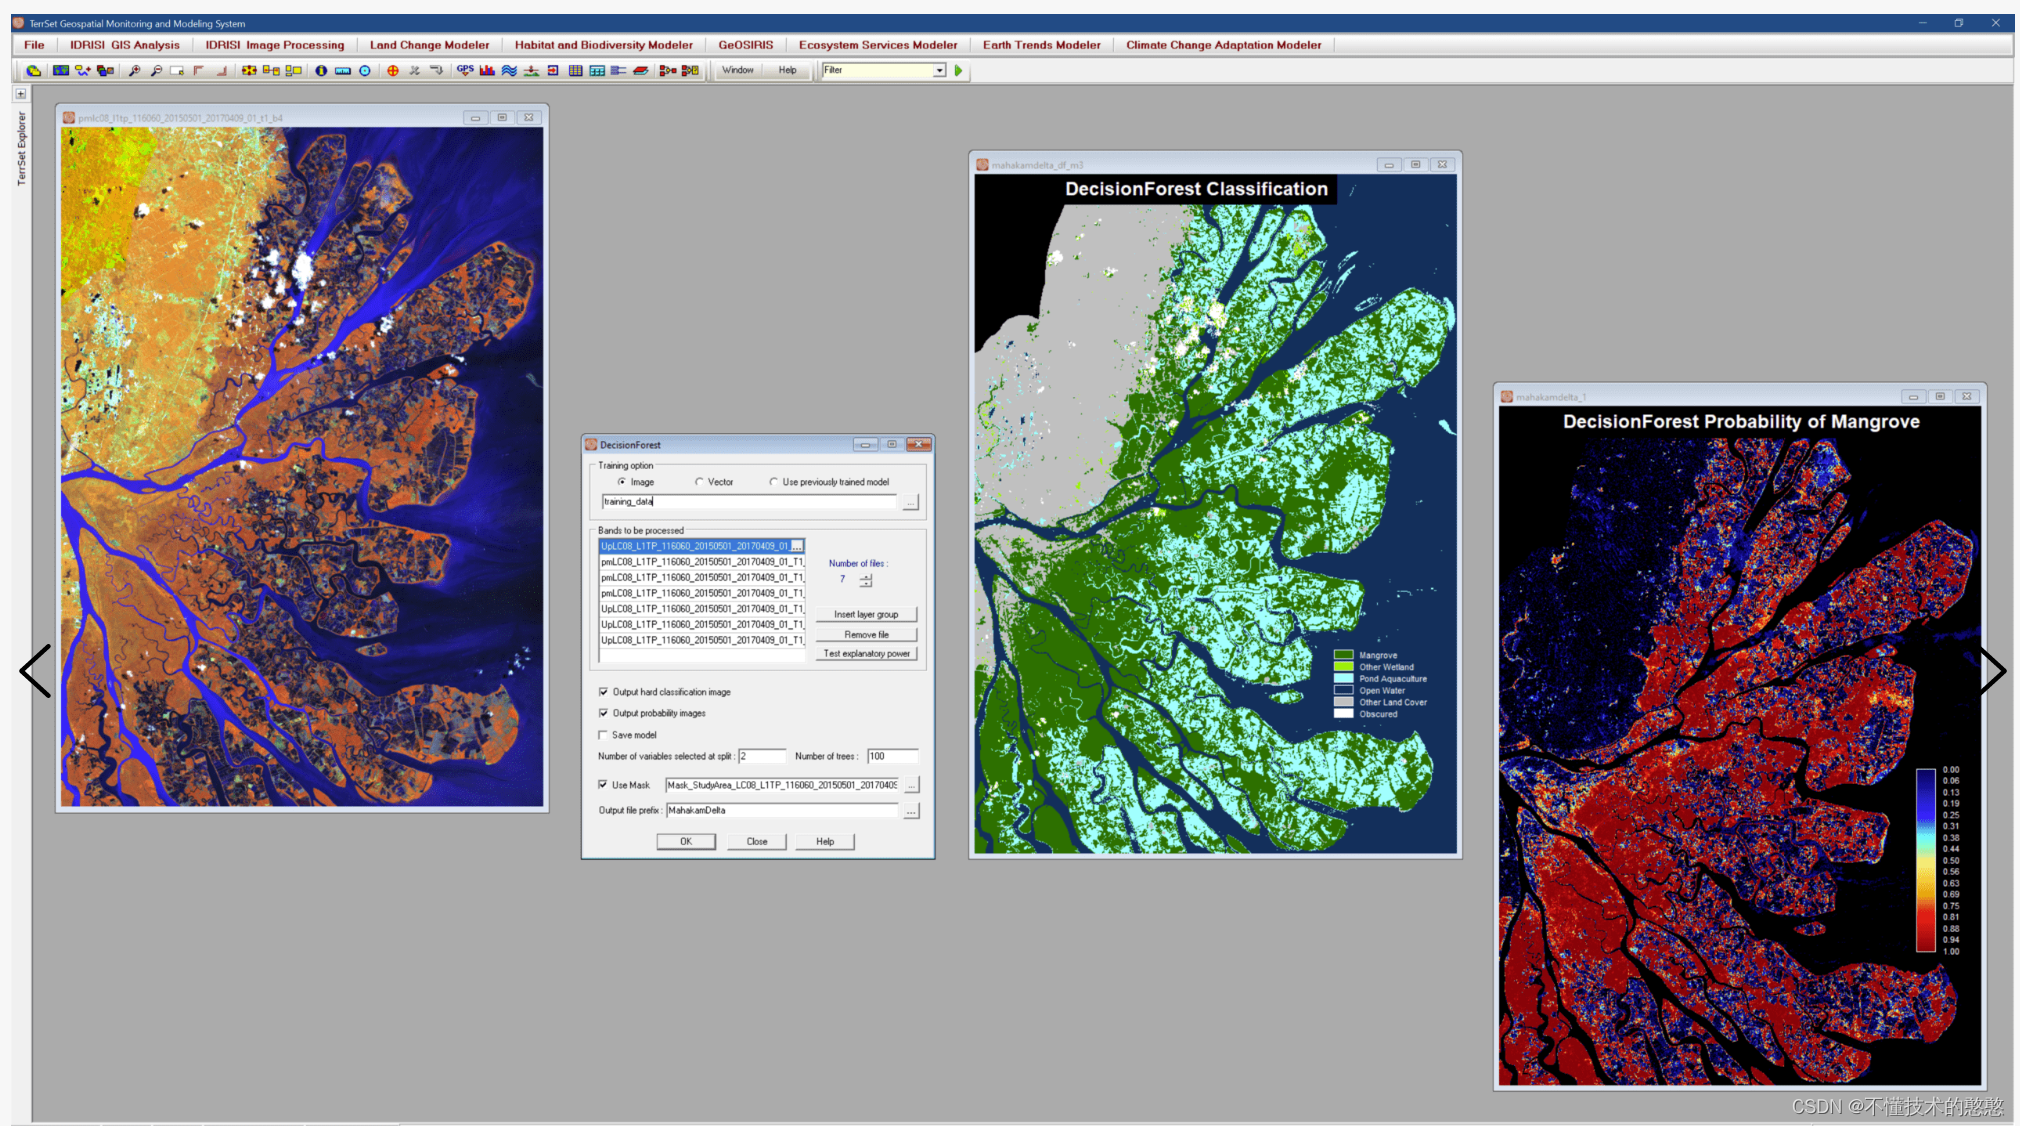Screen dimensions: 2020x1126
Task: Open browse button for mask file
Action: click(911, 786)
